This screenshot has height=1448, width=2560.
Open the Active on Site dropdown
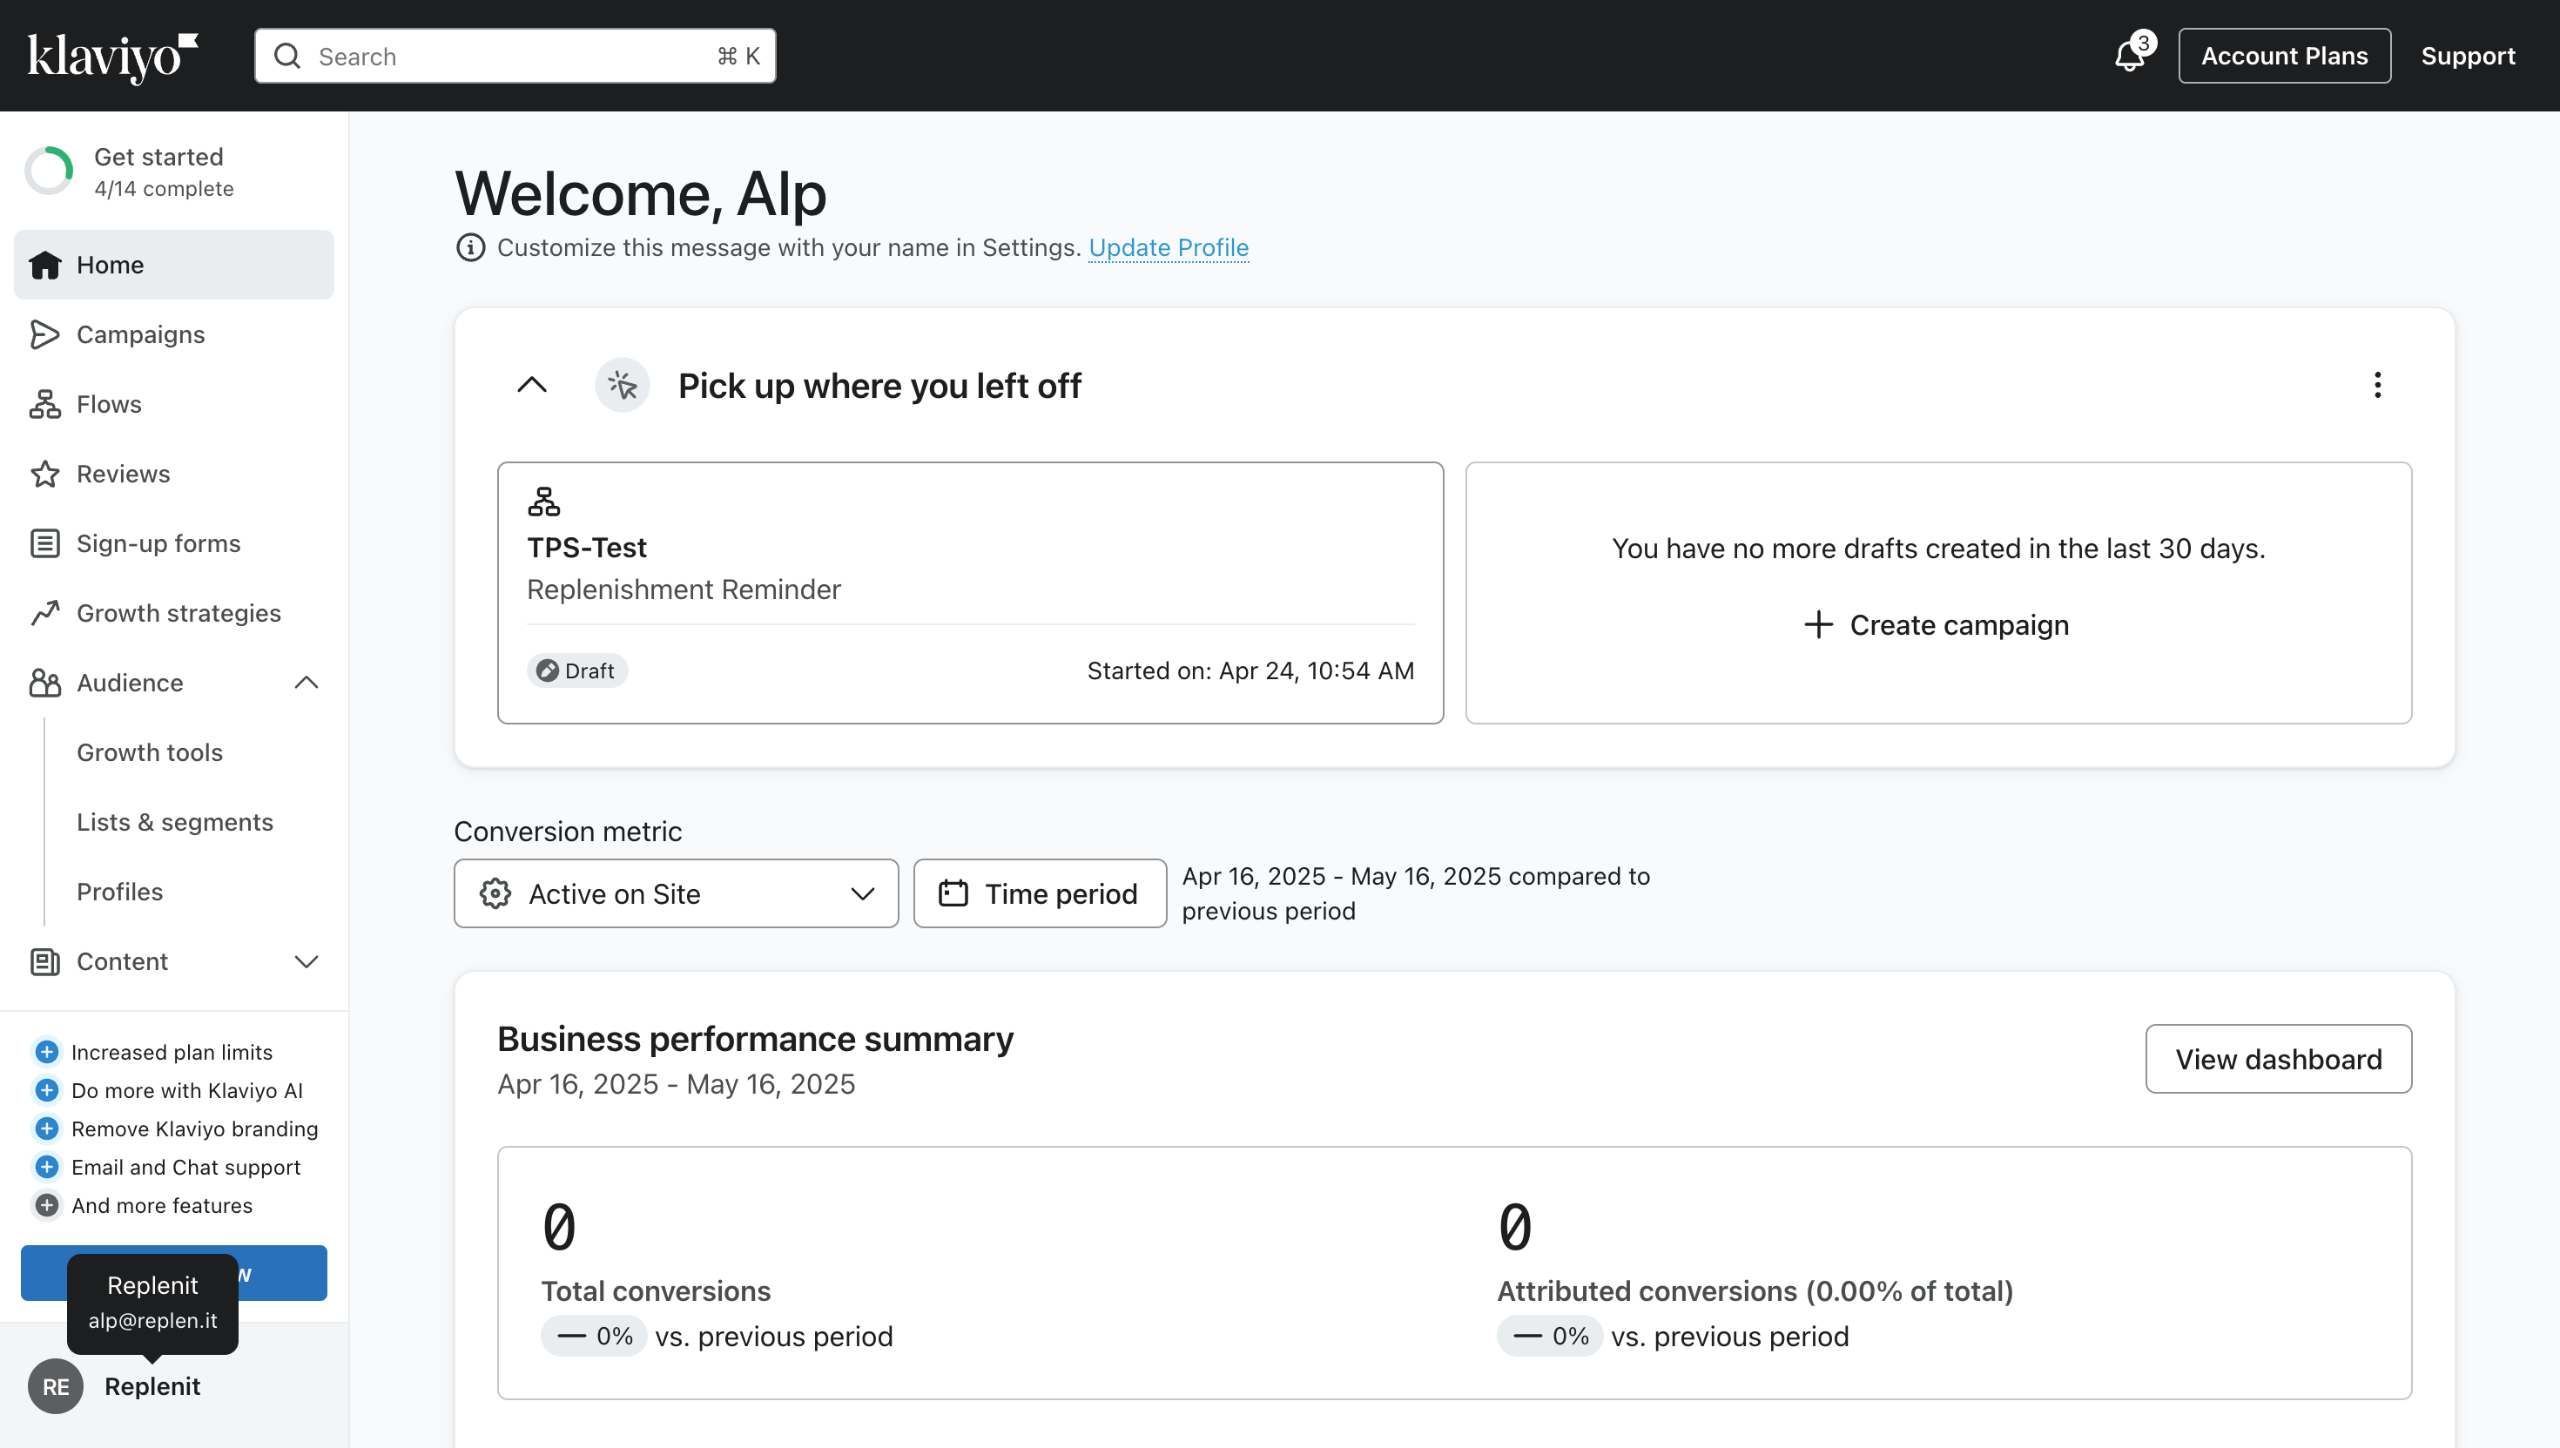[x=676, y=893]
